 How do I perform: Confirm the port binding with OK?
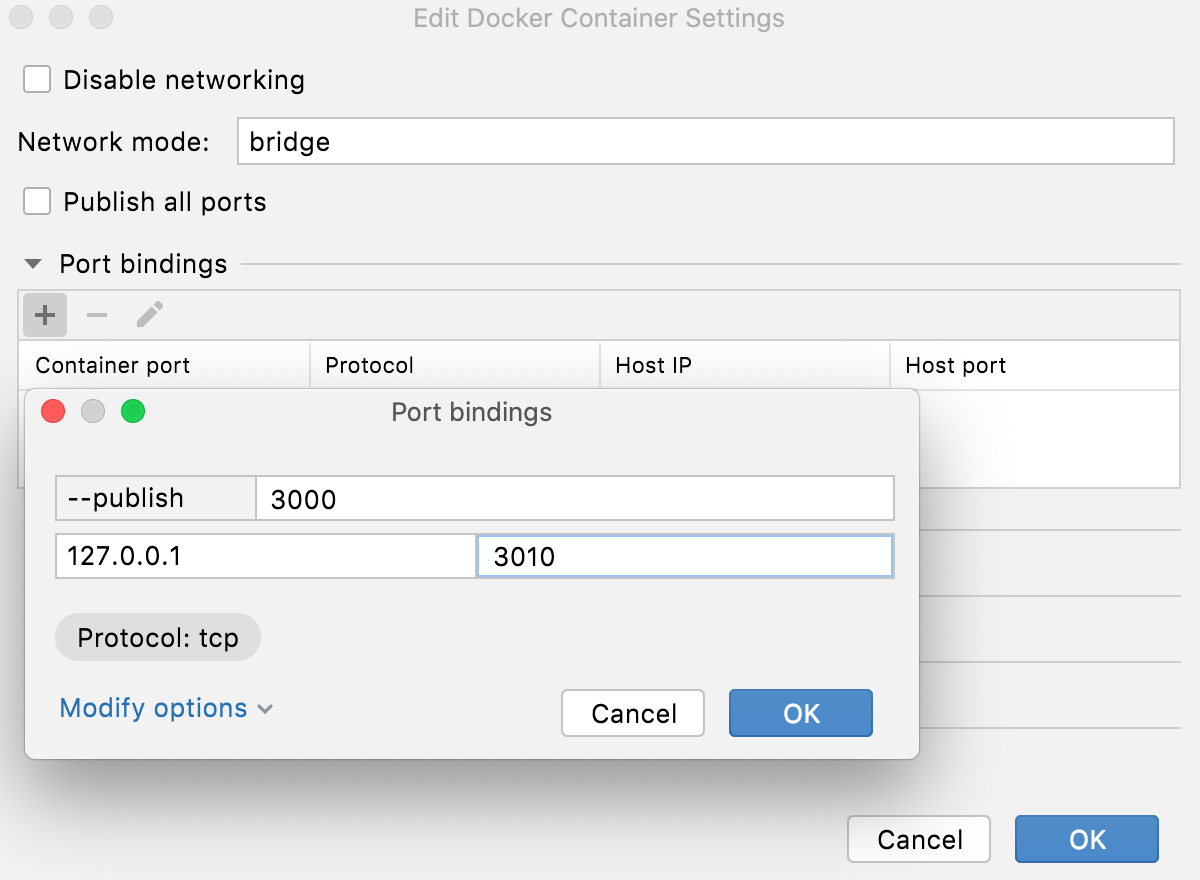click(x=800, y=713)
